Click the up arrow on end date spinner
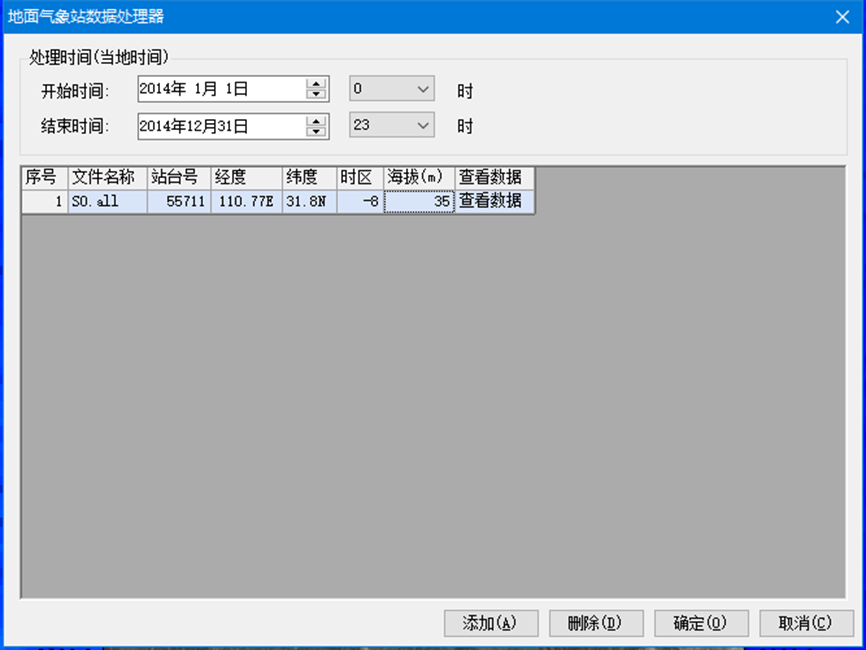866x650 pixels. point(317,121)
